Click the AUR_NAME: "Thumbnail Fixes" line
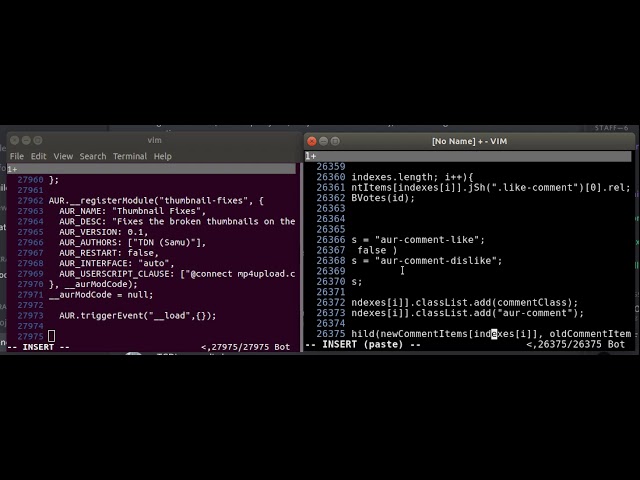This screenshot has height=480, width=640. [132, 211]
